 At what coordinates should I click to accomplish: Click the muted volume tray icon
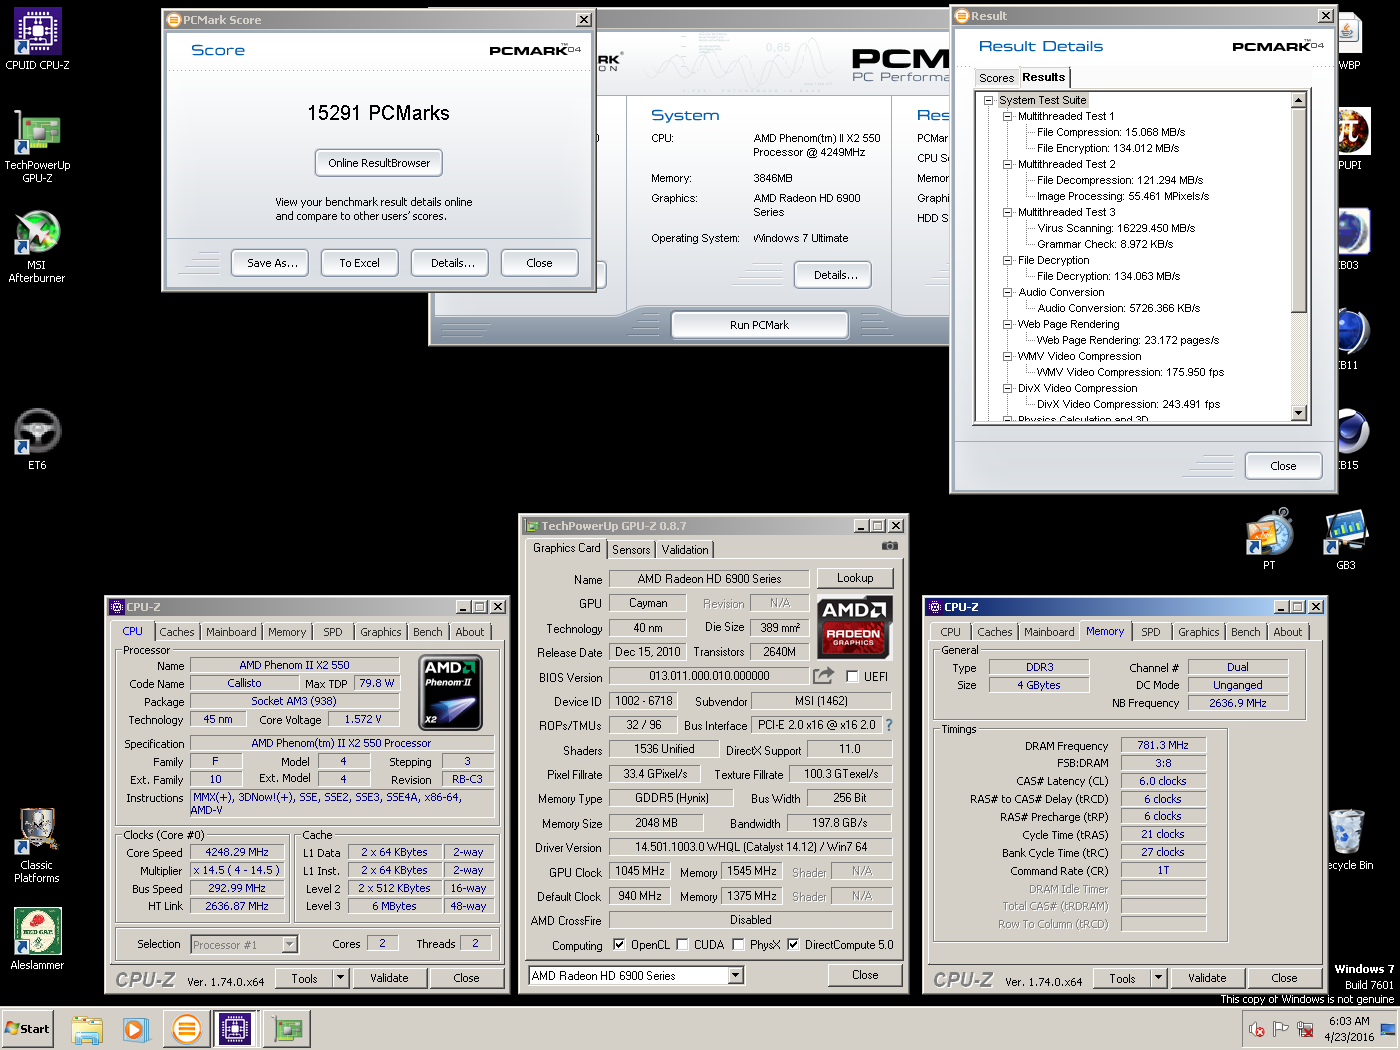coord(1257,1029)
